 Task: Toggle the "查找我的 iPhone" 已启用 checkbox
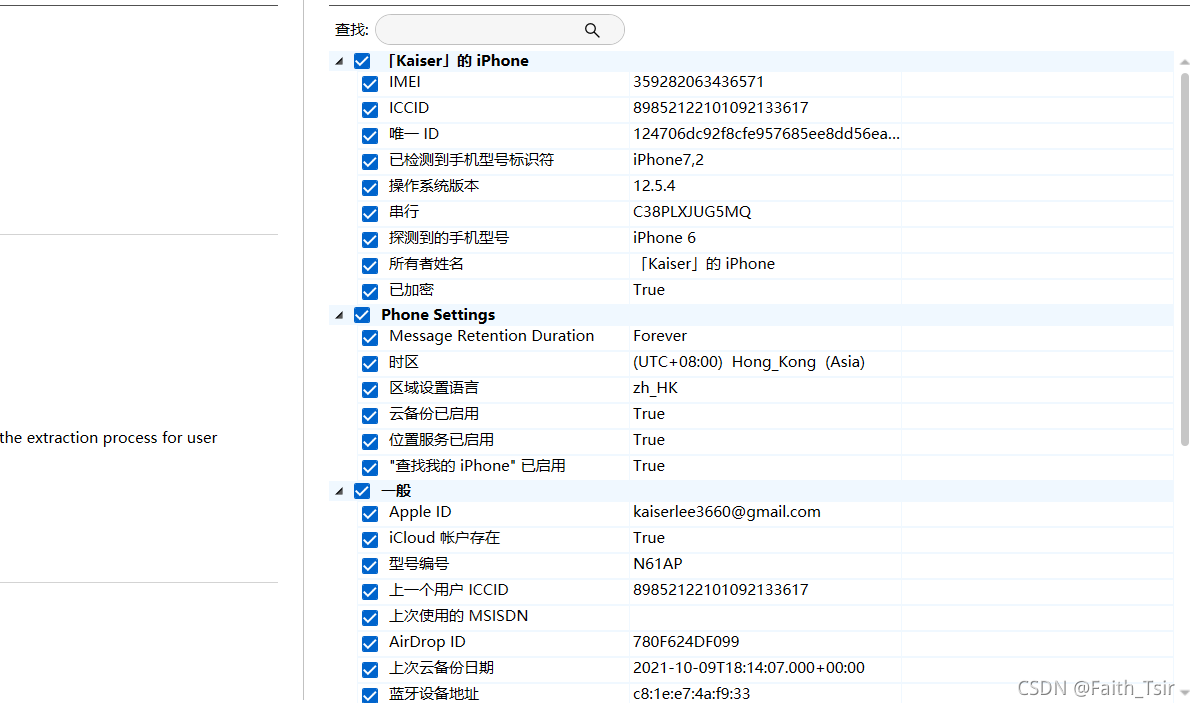coord(370,467)
